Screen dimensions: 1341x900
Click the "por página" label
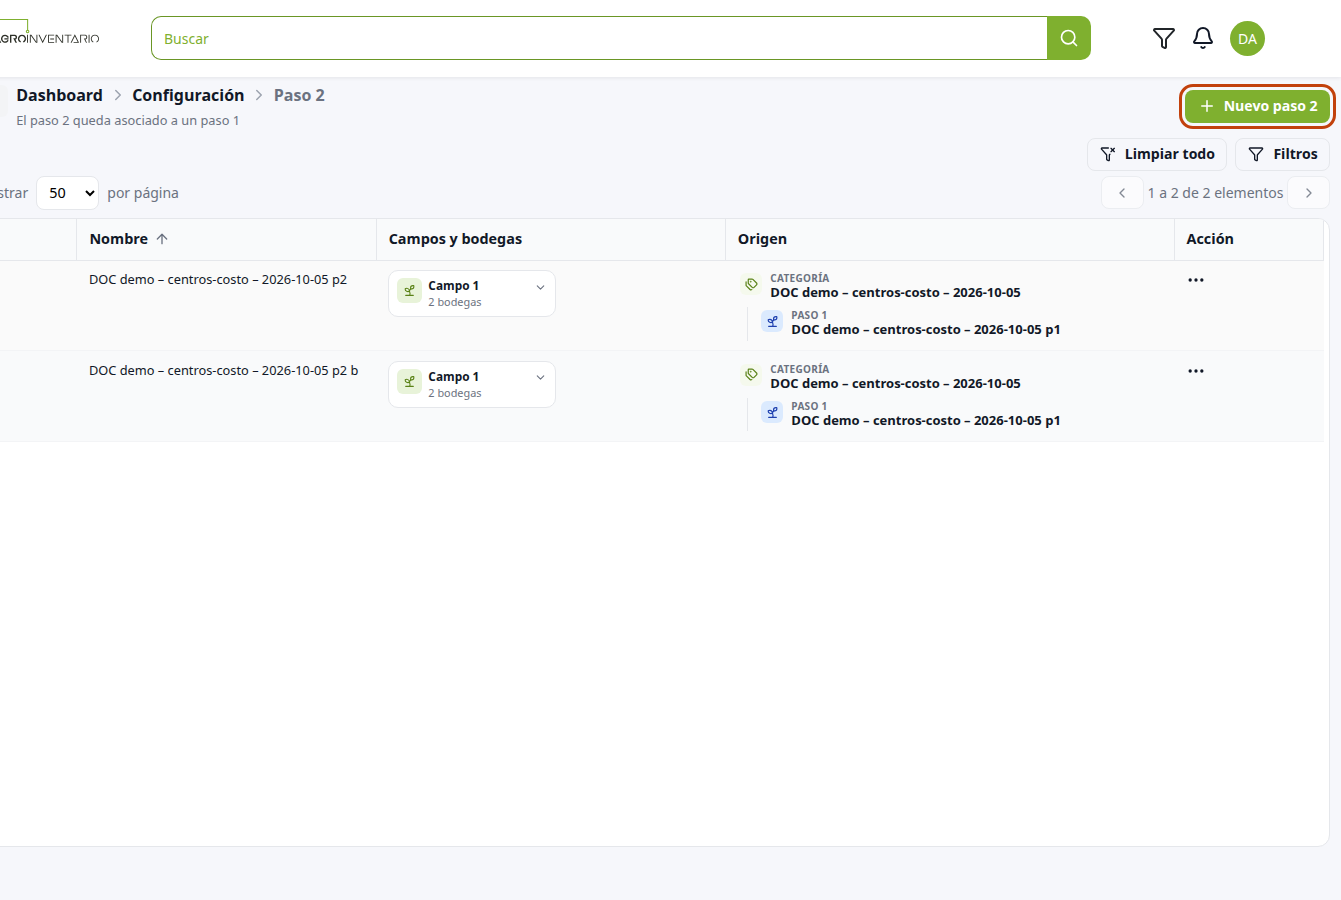tap(143, 193)
